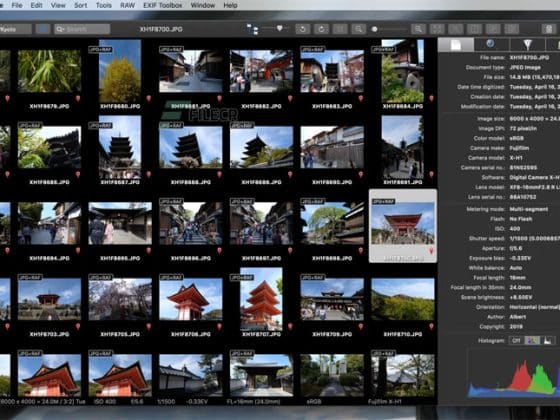The height and width of the screenshot is (420, 560).
Task: Click the JPG+RAF badge on XH1F8703.JPG
Action: [30, 278]
